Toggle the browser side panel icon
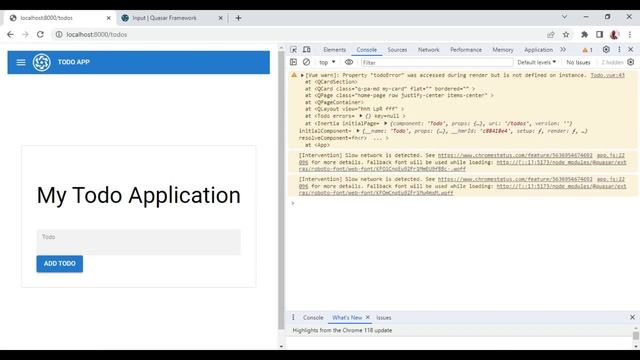The height and width of the screenshot is (360, 640). click(599, 35)
